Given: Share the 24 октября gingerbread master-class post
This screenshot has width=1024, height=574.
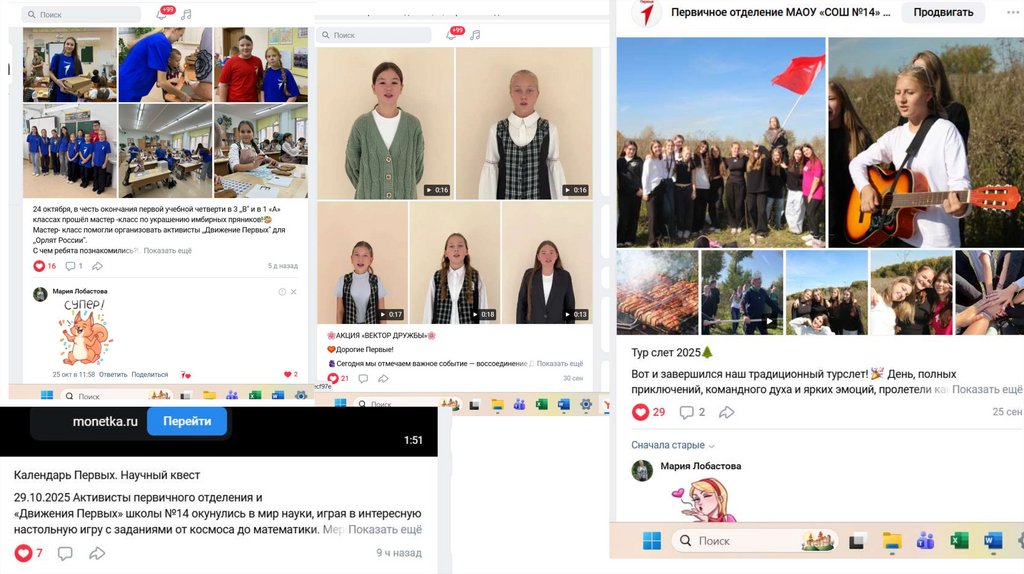Looking at the screenshot, I should click(x=97, y=266).
